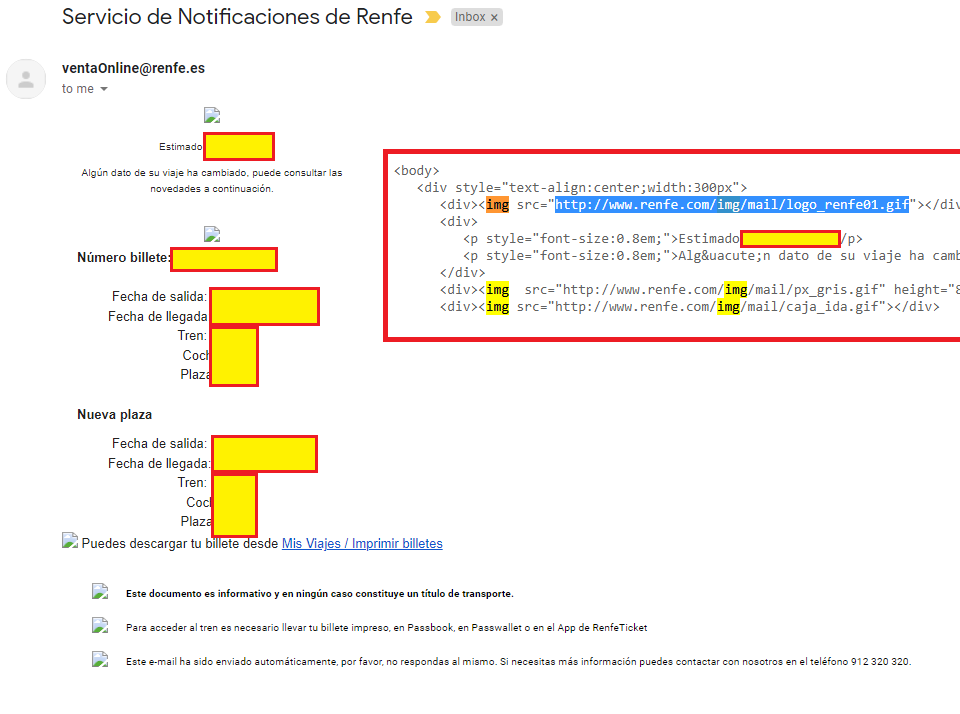Click the broken logo image above Estimado
The width and height of the screenshot is (960, 714).
point(212,115)
